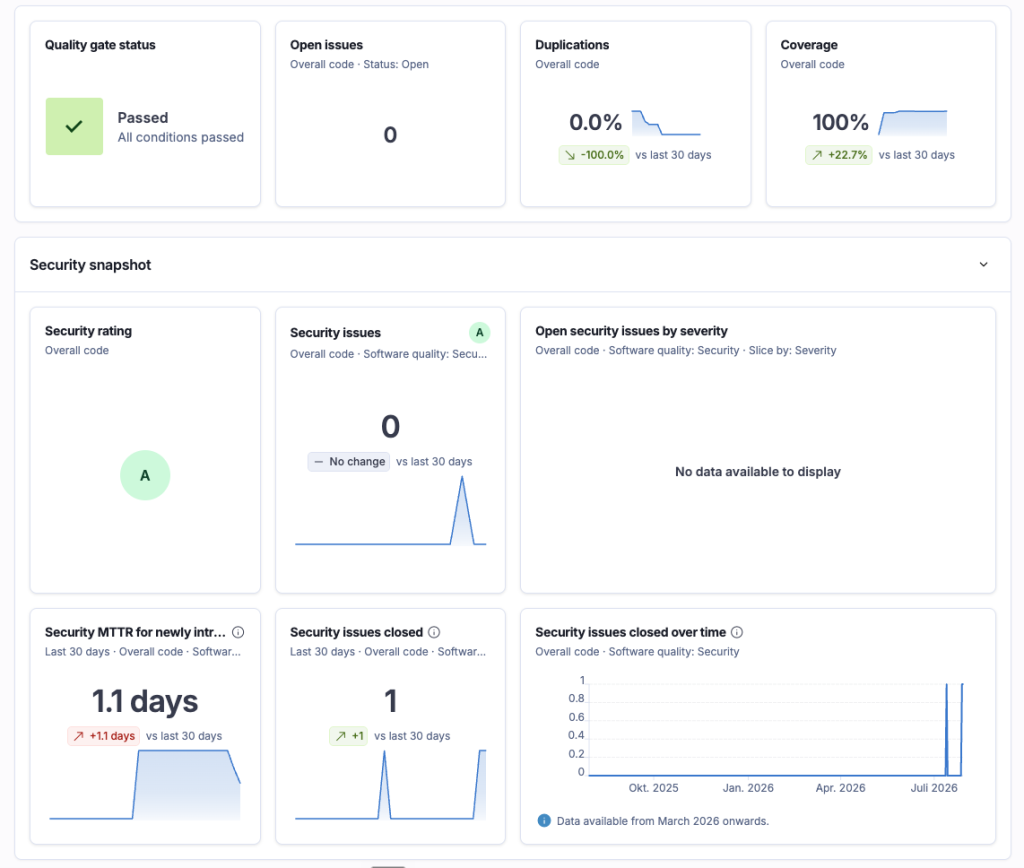Click the Duplications sparkline chart
Screen dimensions: 1024x868
[666, 123]
